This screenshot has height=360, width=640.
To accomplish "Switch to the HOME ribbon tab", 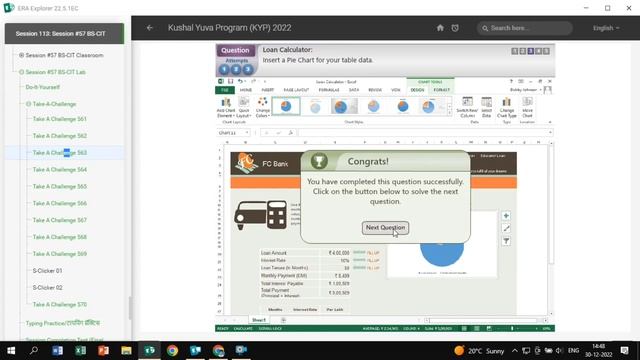I will (x=246, y=90).
